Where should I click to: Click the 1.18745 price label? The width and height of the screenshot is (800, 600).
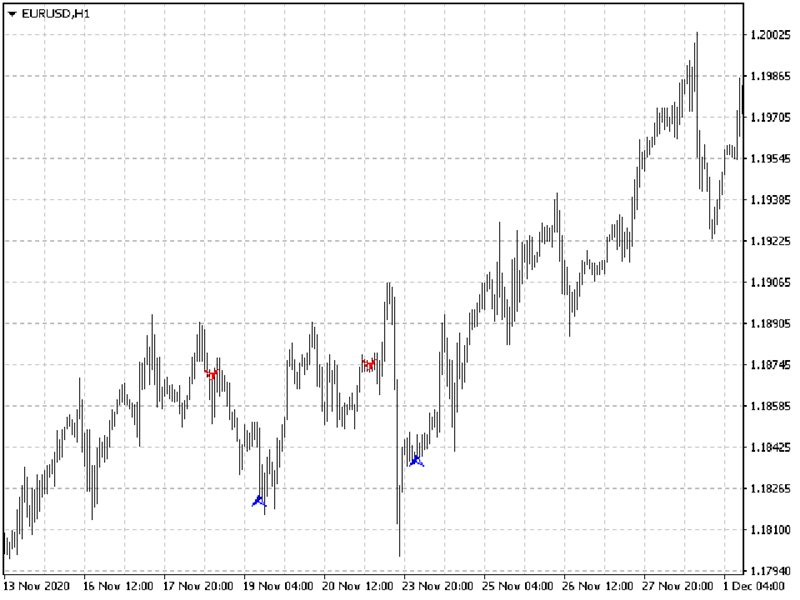[770, 365]
